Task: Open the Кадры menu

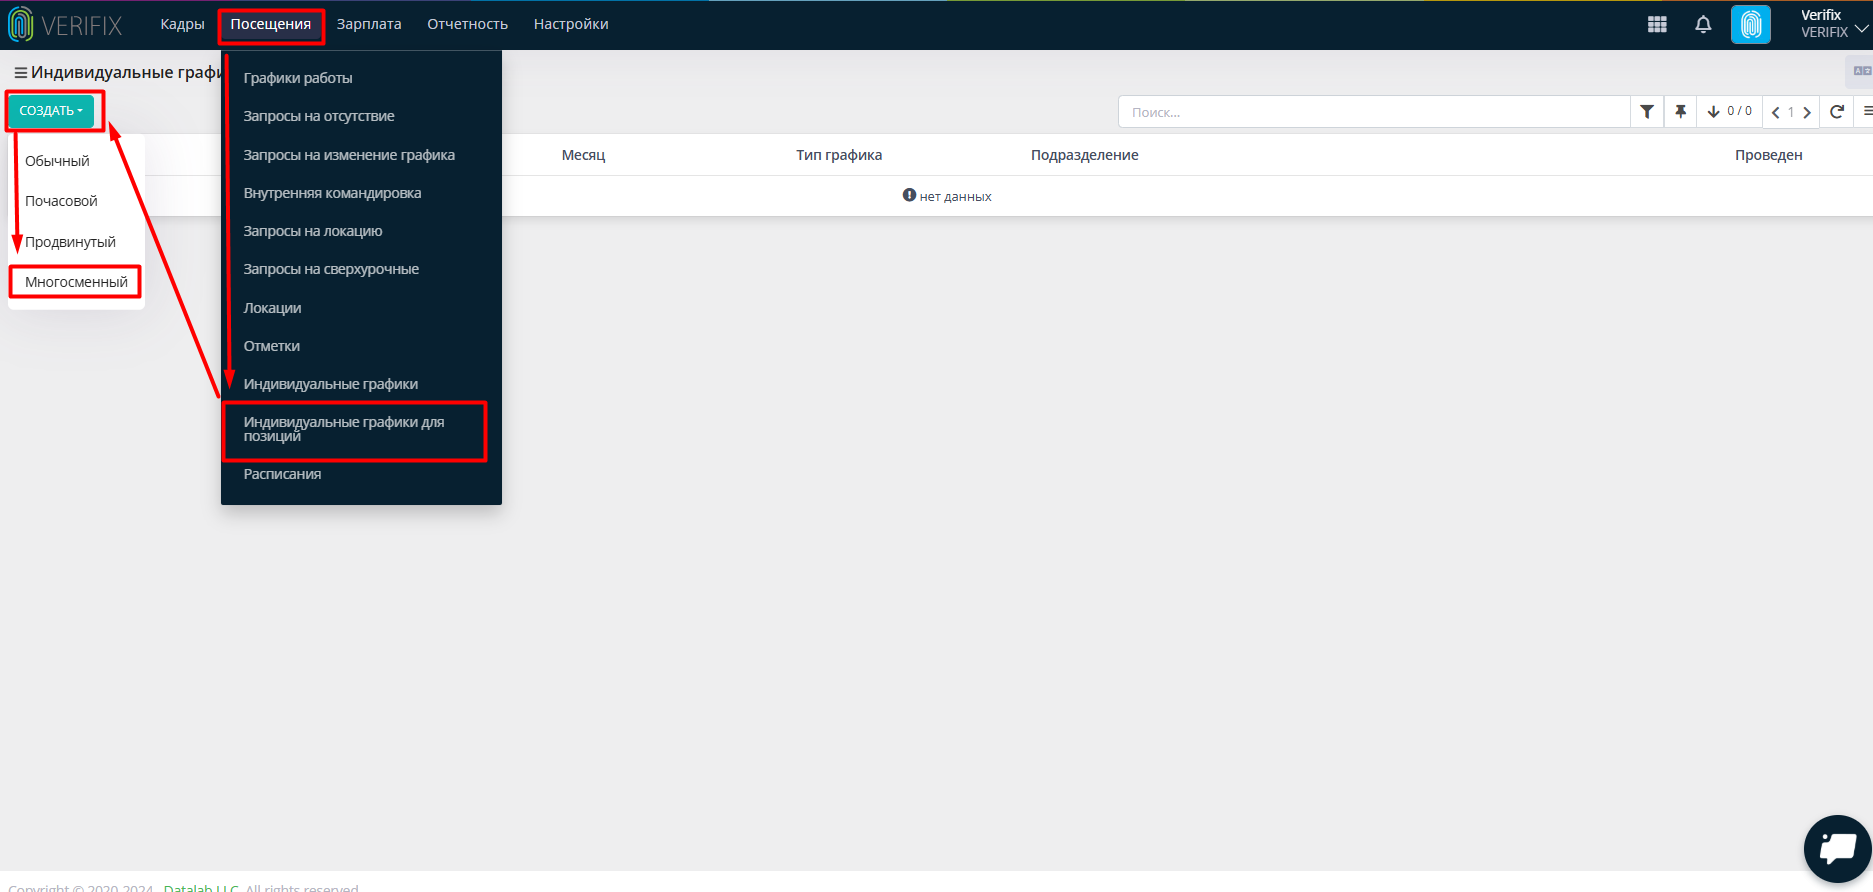Action: (x=182, y=24)
